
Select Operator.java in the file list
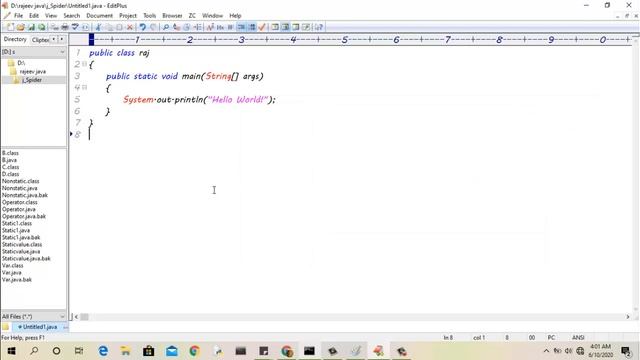coord(18,209)
